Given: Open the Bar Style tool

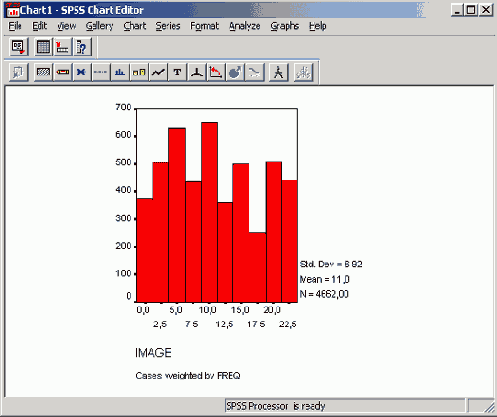Looking at the screenshot, I should [120, 72].
